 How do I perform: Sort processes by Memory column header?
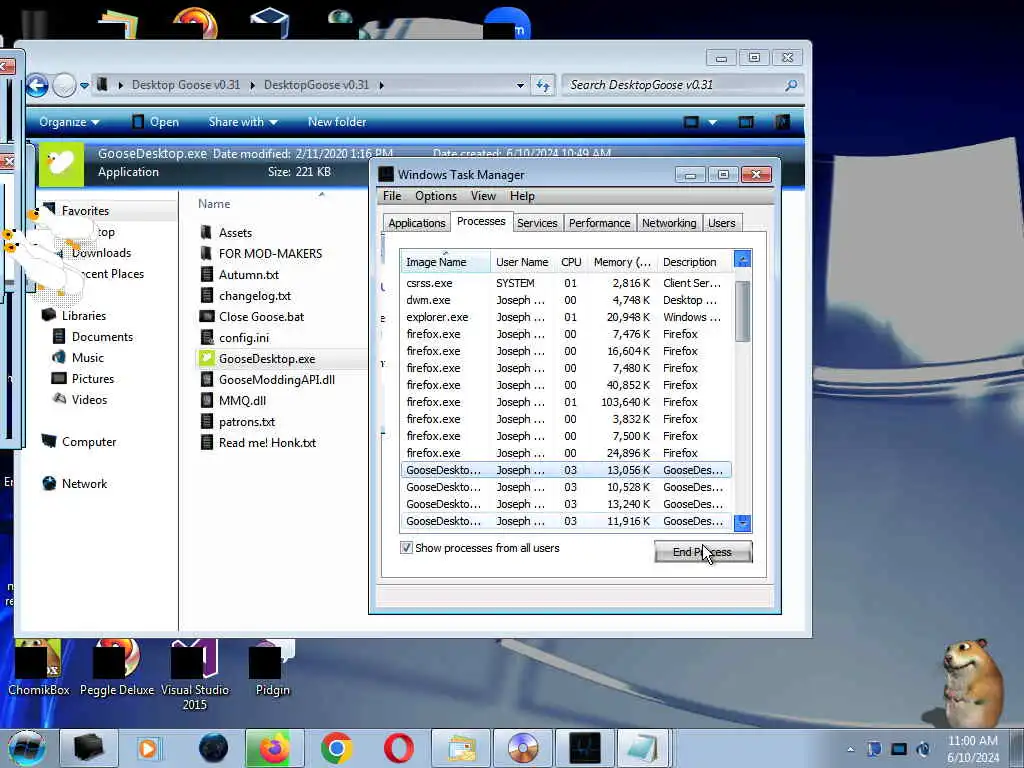622,262
